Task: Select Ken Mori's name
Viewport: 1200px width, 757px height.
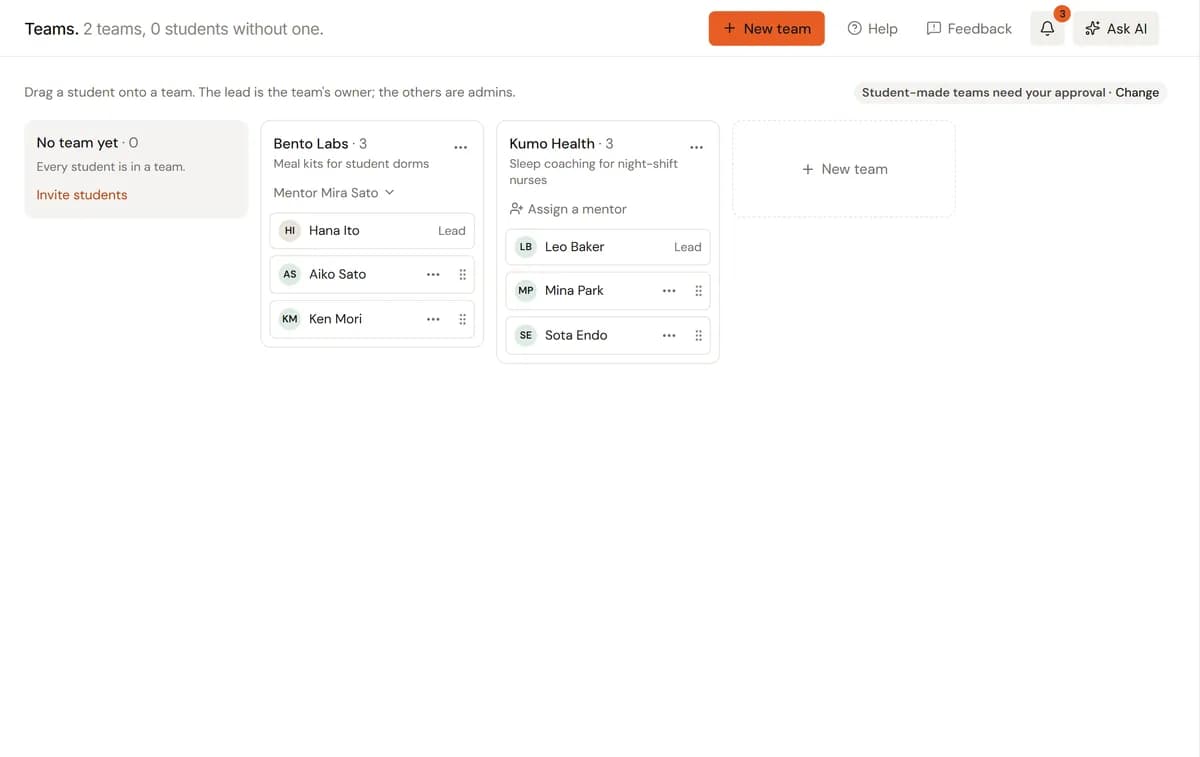Action: coord(335,319)
